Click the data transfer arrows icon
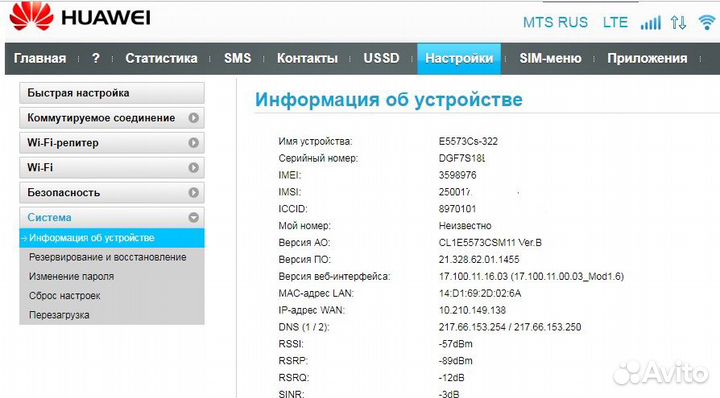 pyautogui.click(x=678, y=22)
